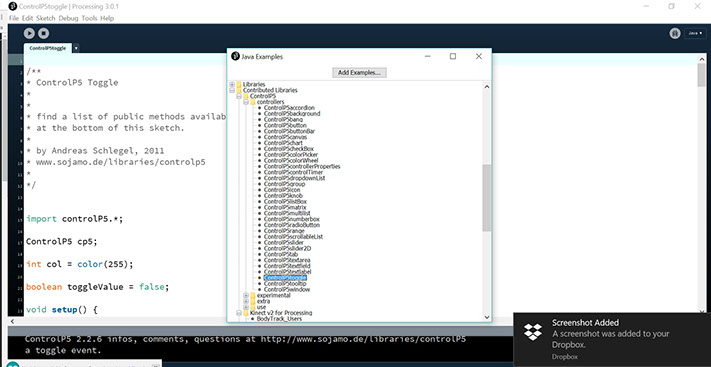
Task: Stop the running sketch
Action: 44,33
